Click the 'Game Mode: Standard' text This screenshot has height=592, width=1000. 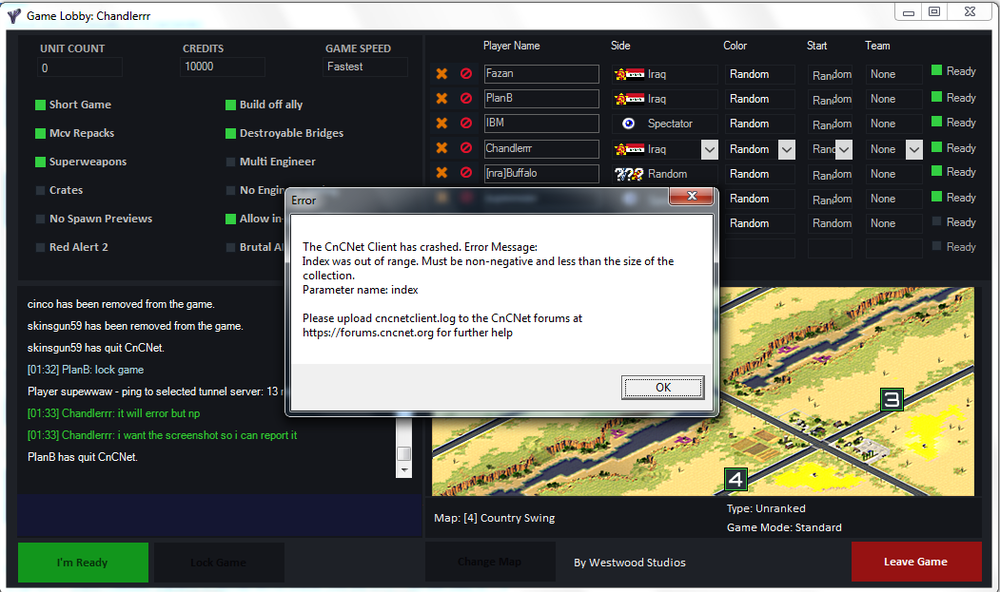784,528
